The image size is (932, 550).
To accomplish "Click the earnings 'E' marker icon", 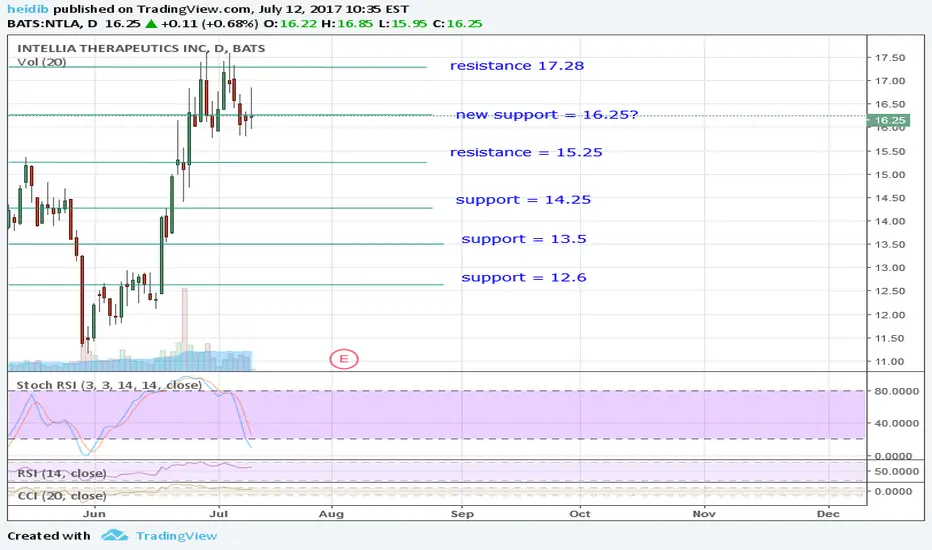I will tap(344, 359).
